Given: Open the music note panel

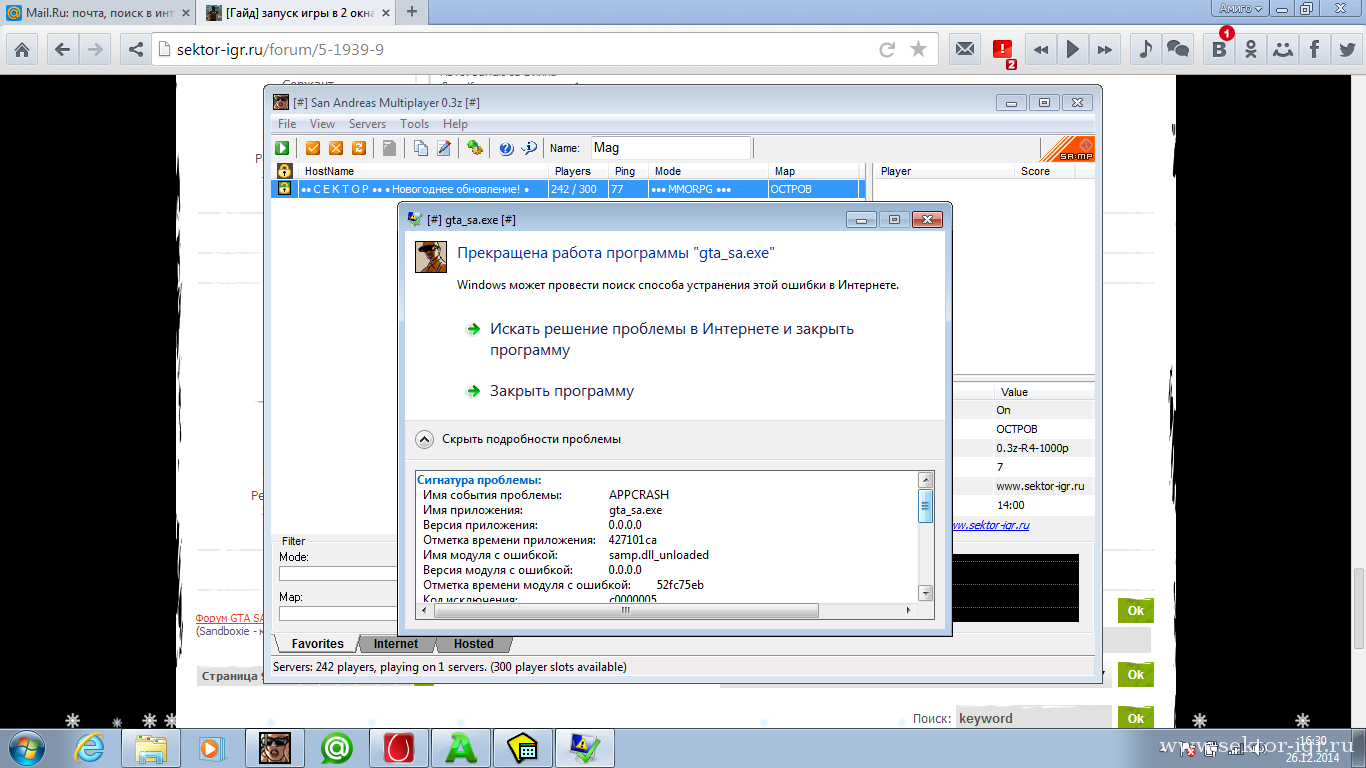Looking at the screenshot, I should [x=1146, y=48].
